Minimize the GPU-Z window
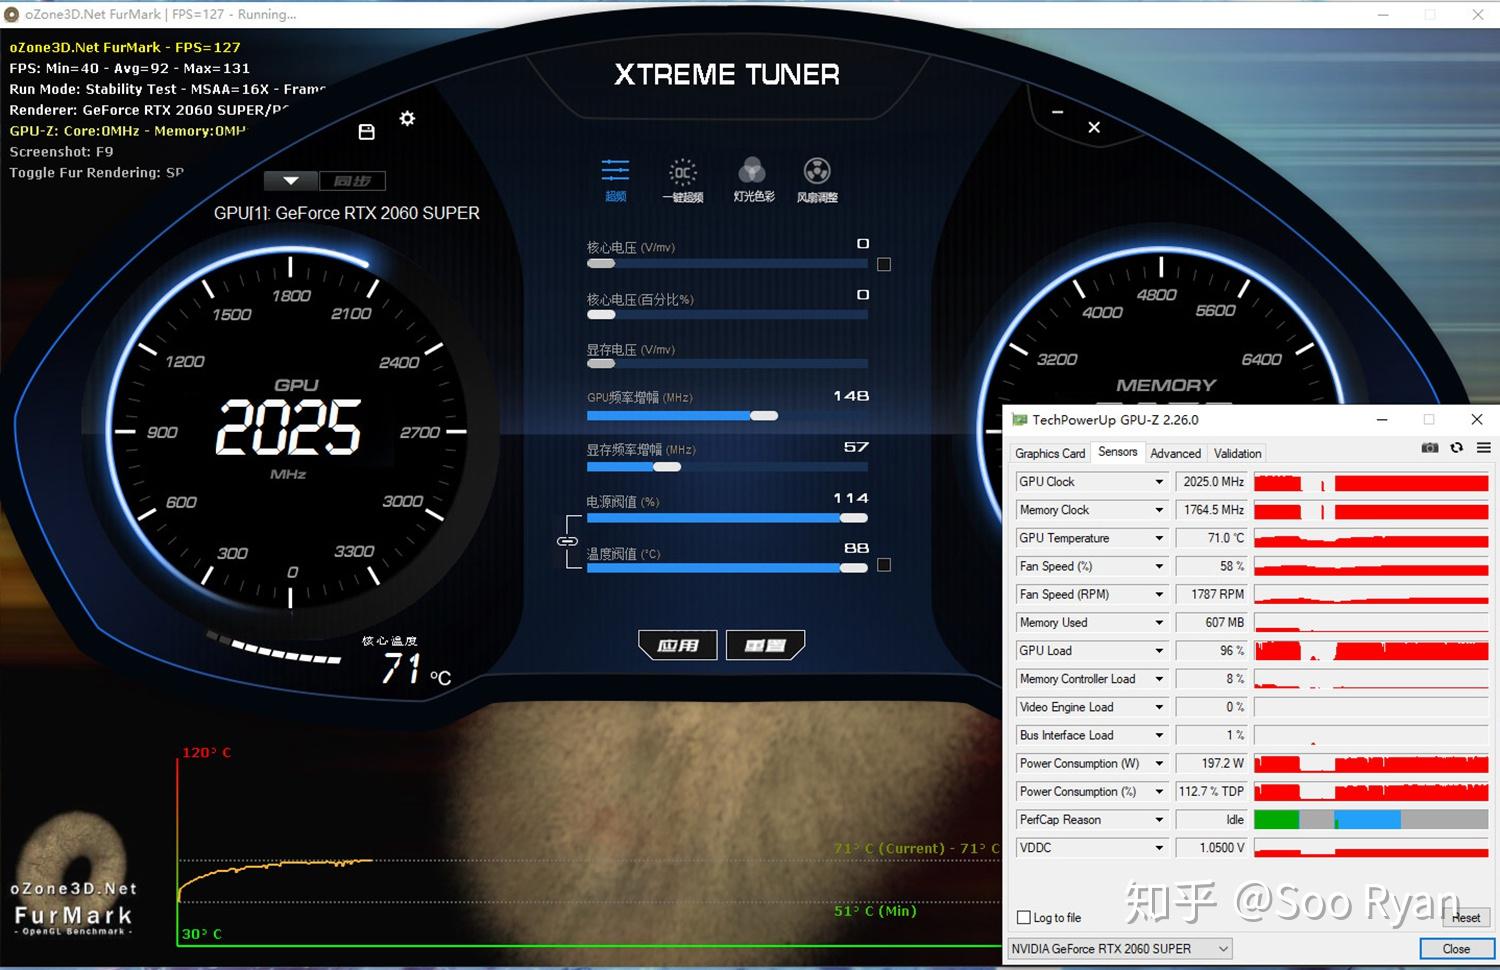Image resolution: width=1500 pixels, height=970 pixels. pyautogui.click(x=1382, y=420)
